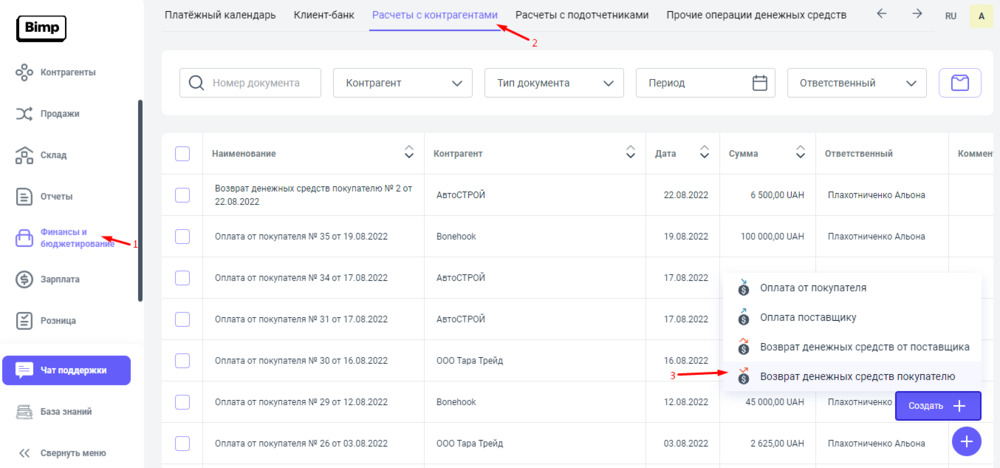Expand the Контрагент filter dropdown
Image resolution: width=1000 pixels, height=468 pixels.
point(402,83)
